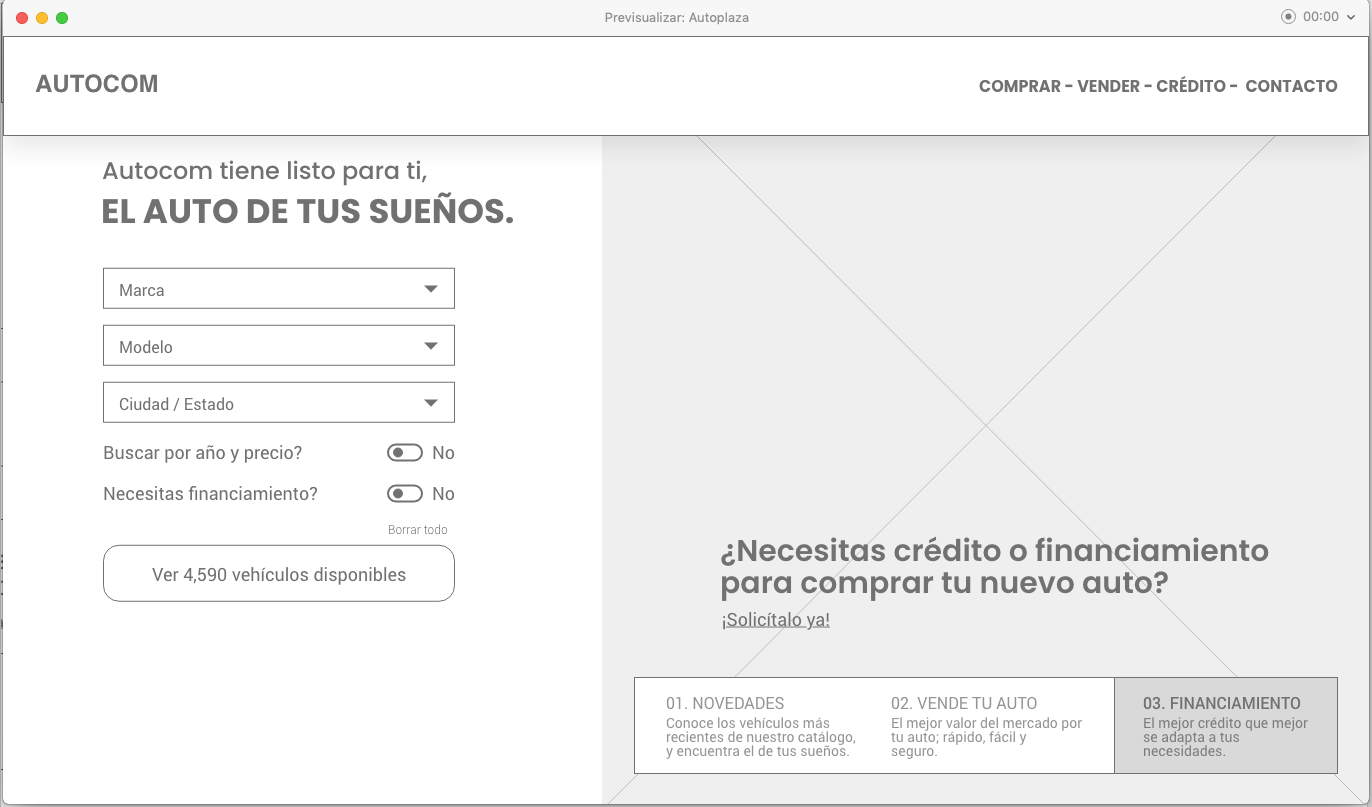The image size is (1372, 807).
Task: Toggle 'Necesitas financiamiento' switch
Action: [x=405, y=494]
